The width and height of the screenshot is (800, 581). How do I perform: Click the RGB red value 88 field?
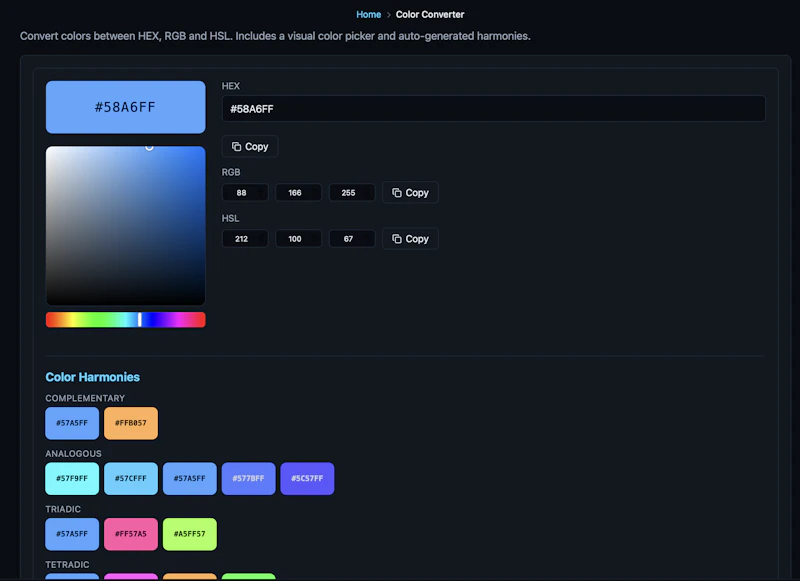pyautogui.click(x=245, y=193)
